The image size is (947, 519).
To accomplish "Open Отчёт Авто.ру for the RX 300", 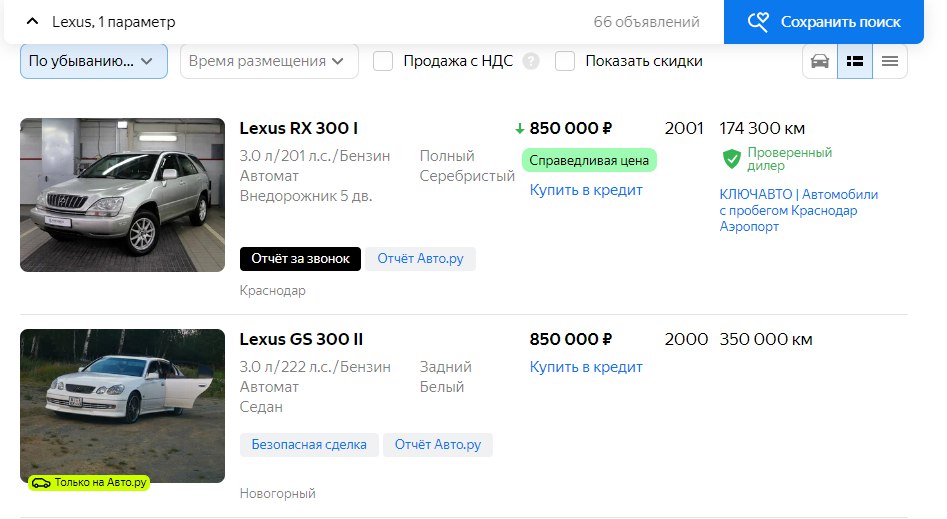I will click(420, 259).
